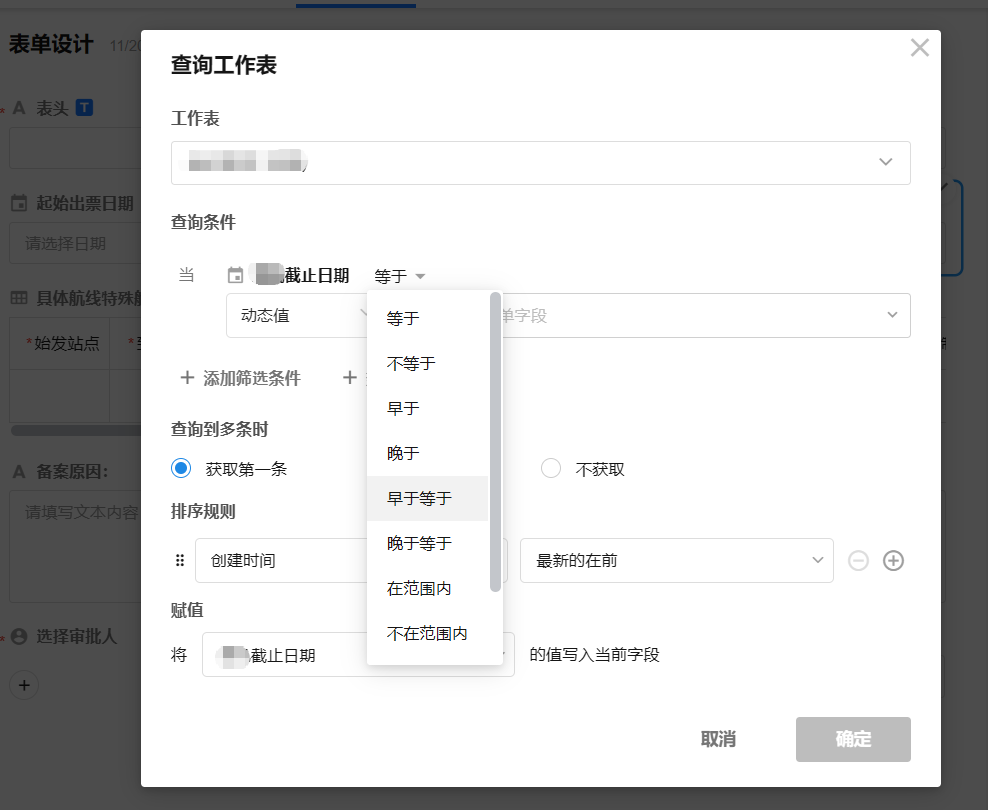Click the operator list scrollbar
Viewport: 988px width, 810px height.
click(495, 440)
